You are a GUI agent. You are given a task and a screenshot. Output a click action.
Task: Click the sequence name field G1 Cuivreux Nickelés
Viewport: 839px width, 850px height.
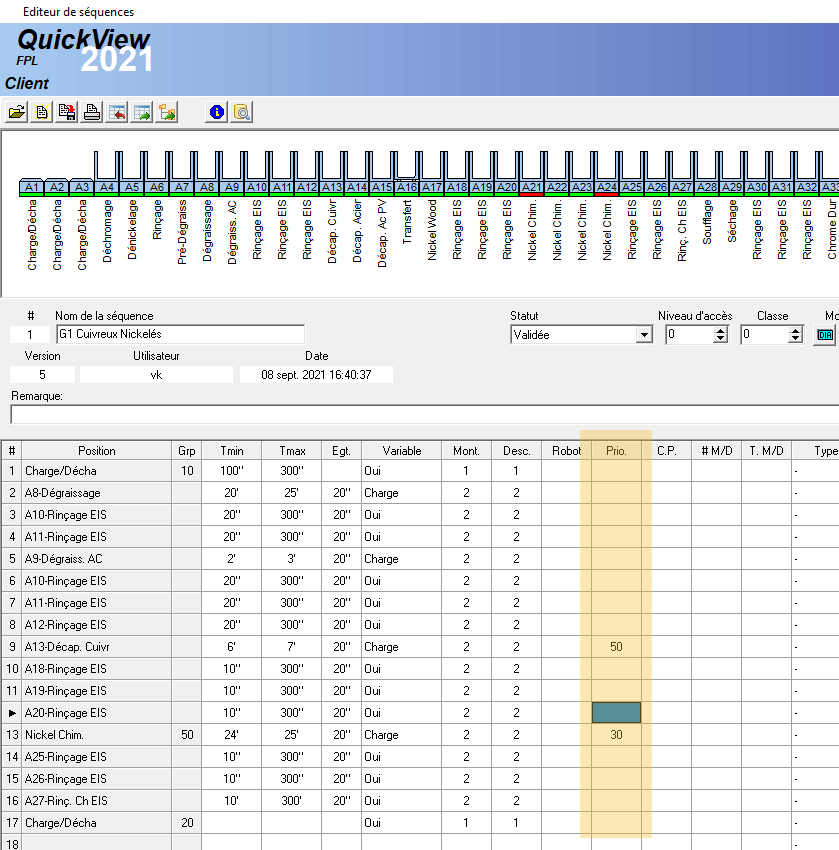coord(180,334)
